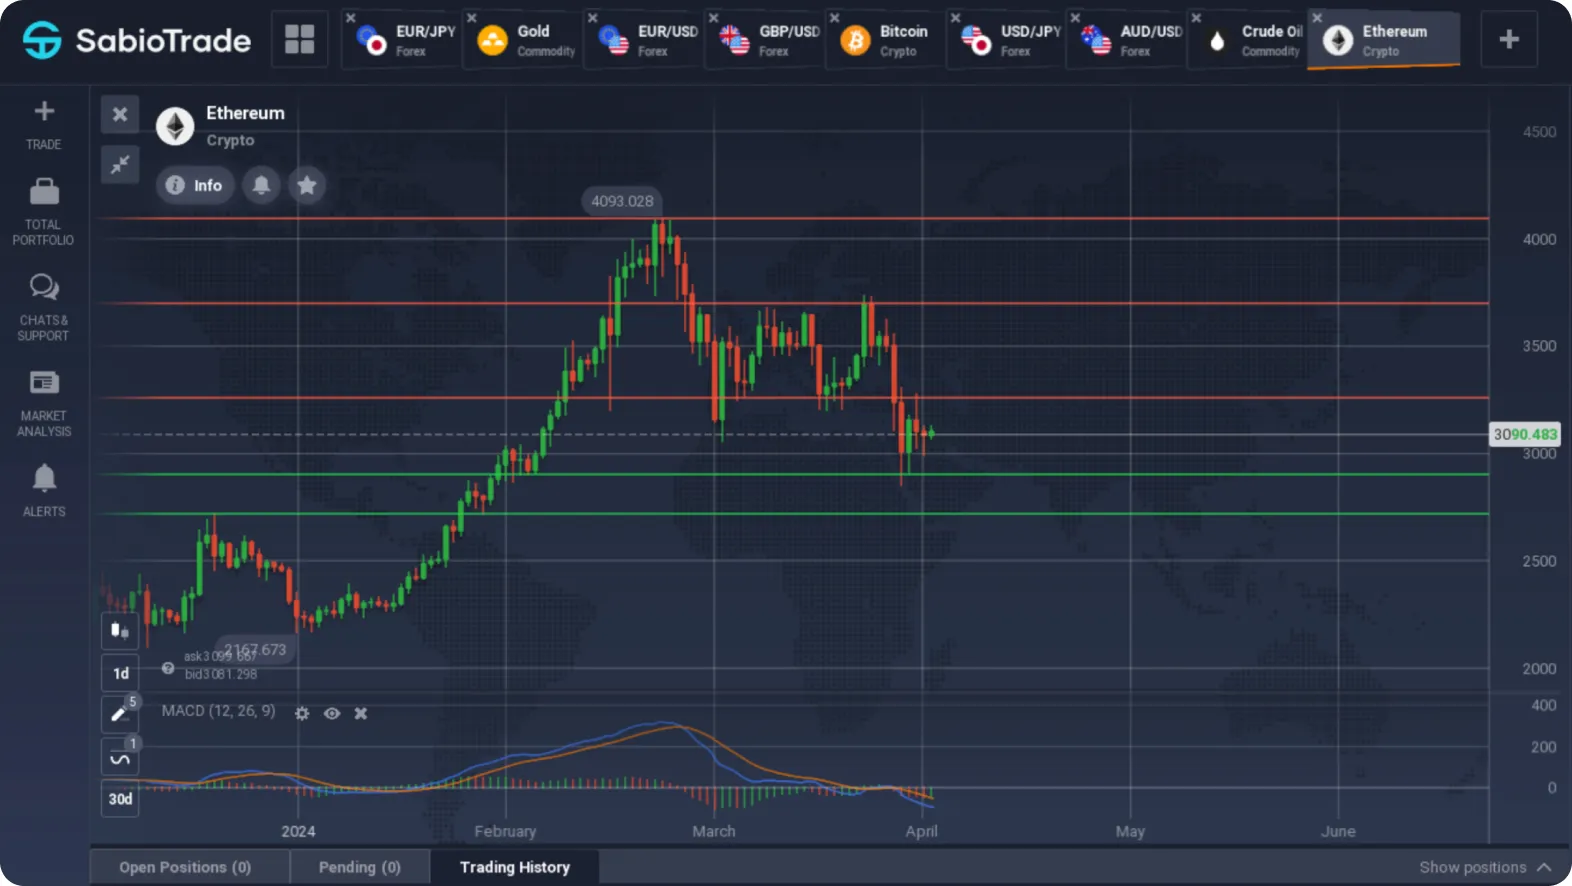The image size is (1572, 886).
Task: Expand Show positions chevron
Action: point(1544,867)
